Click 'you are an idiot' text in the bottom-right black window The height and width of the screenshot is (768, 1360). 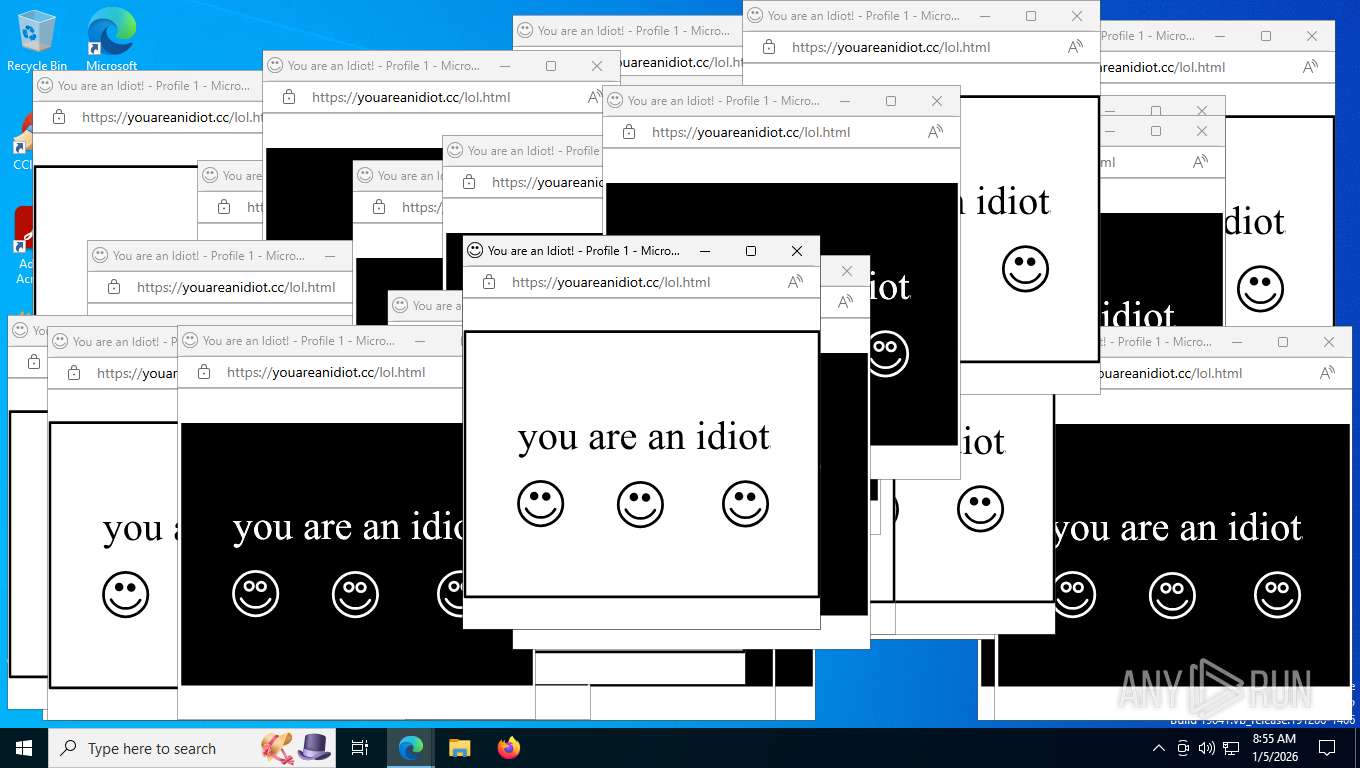1178,528
